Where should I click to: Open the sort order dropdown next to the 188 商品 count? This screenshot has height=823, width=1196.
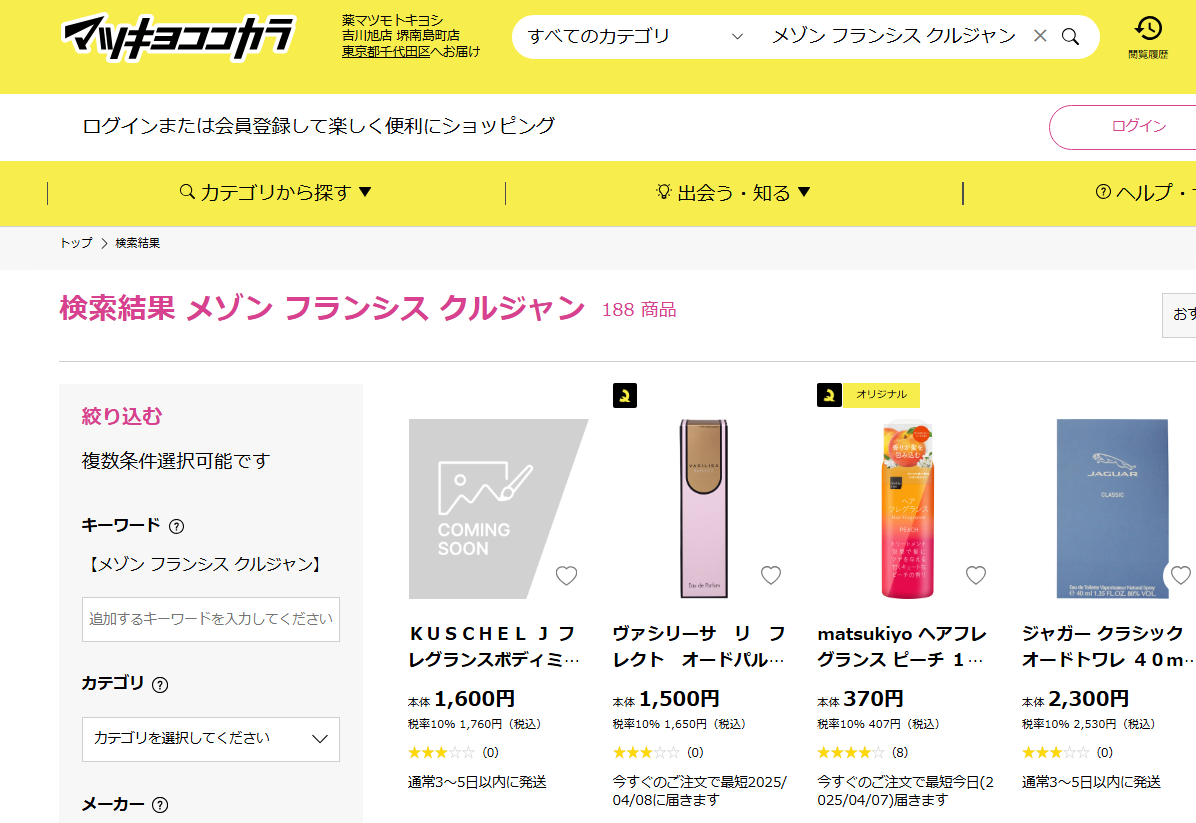click(x=1178, y=315)
